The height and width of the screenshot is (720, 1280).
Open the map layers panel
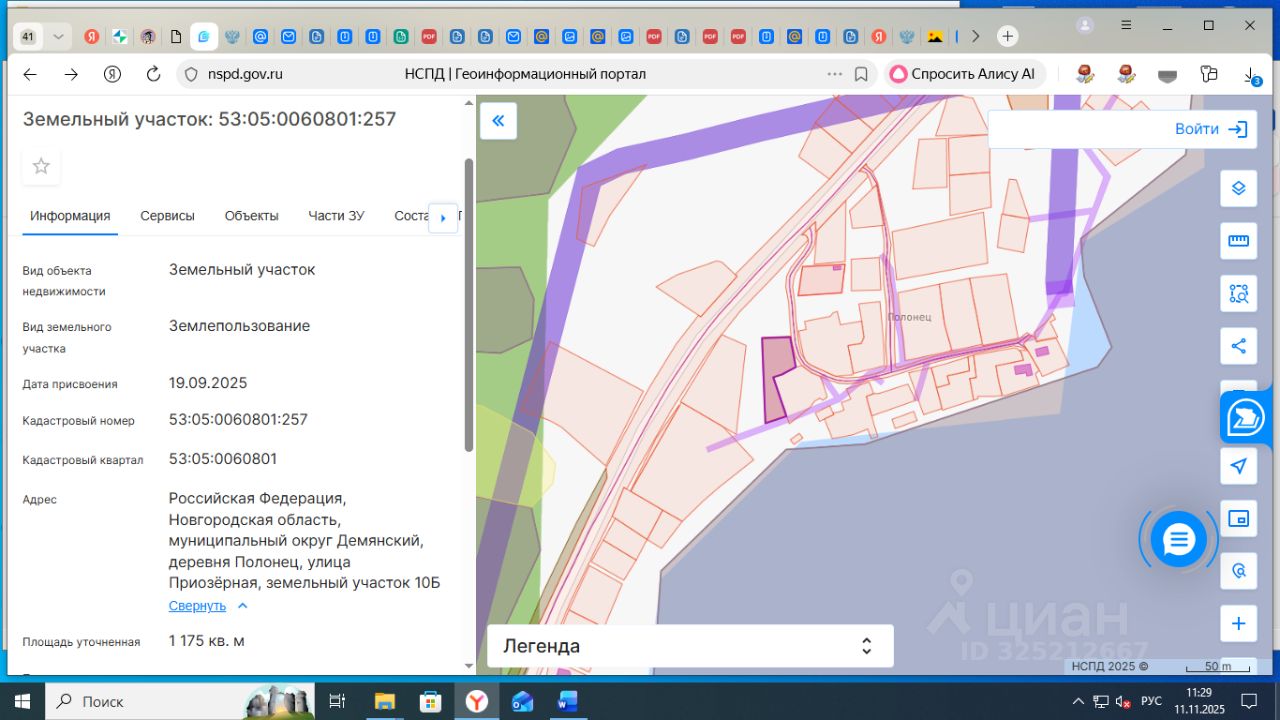coord(1238,188)
